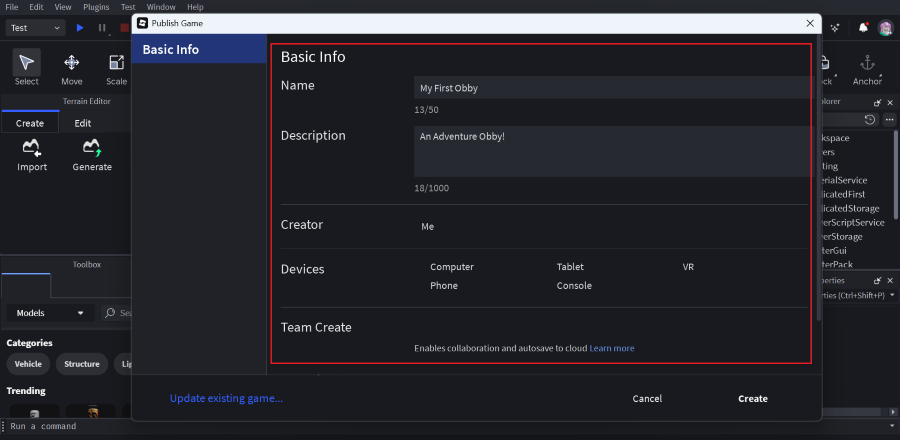Viewport: 900px width, 440px height.
Task: Open the Learn more link for Team Create
Action: pos(612,348)
